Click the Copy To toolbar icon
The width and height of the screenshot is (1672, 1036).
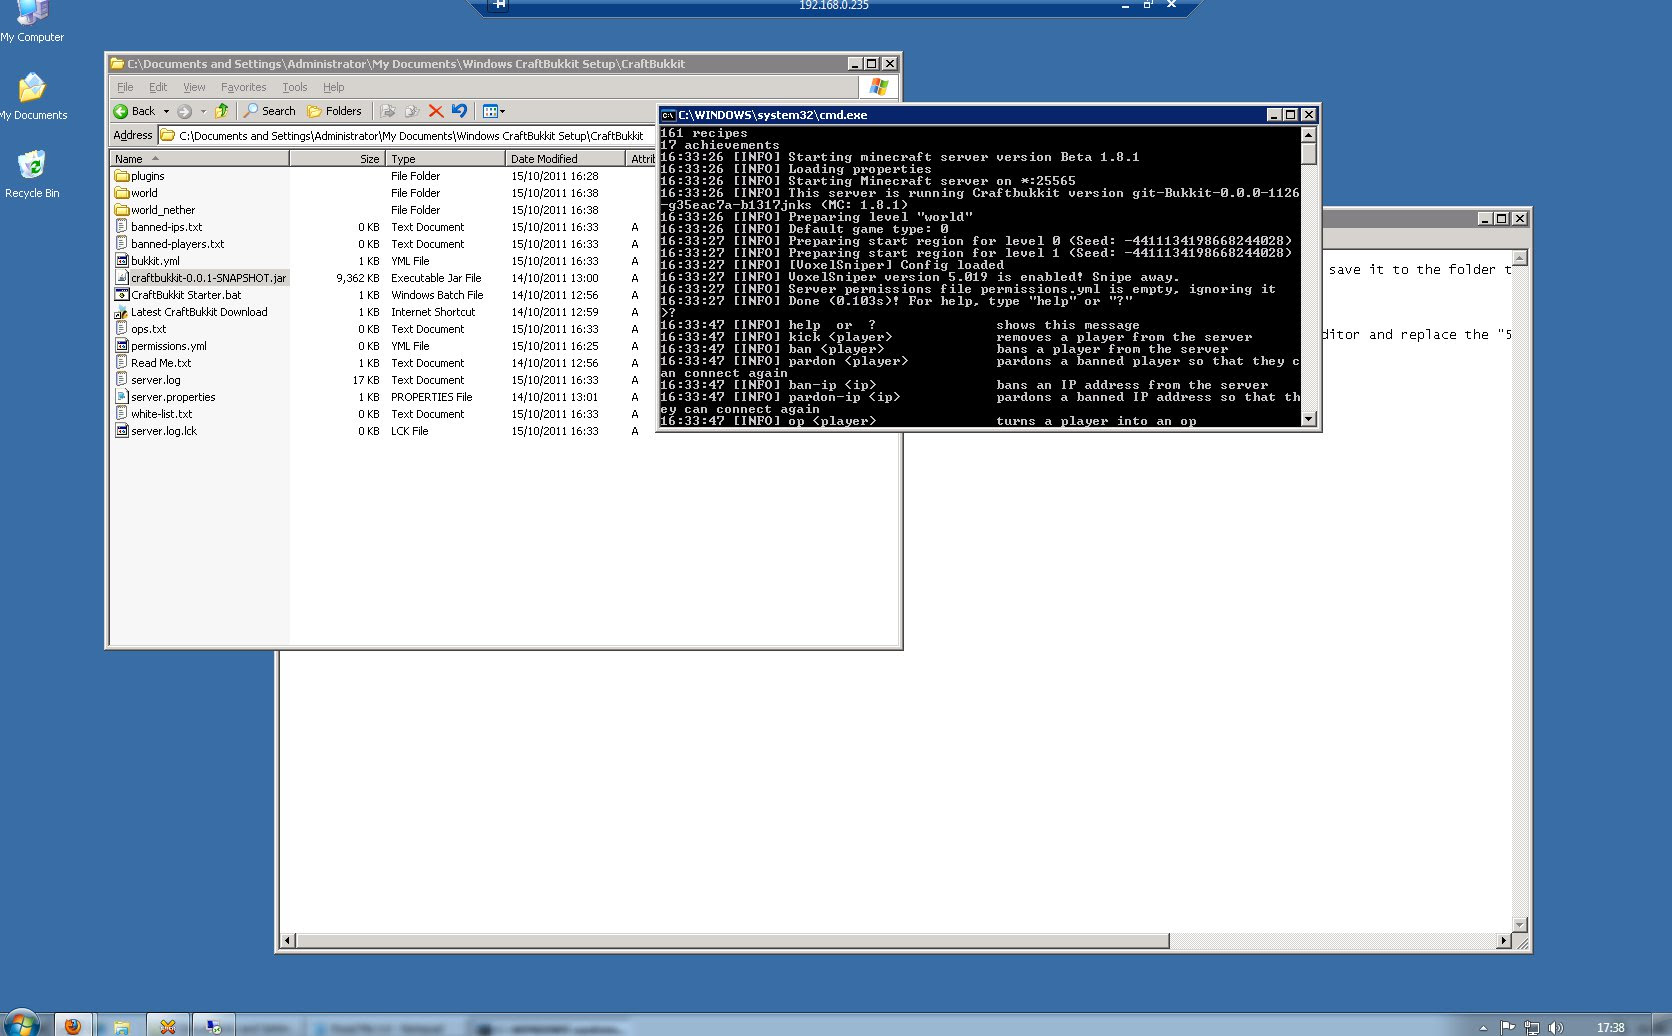(412, 111)
